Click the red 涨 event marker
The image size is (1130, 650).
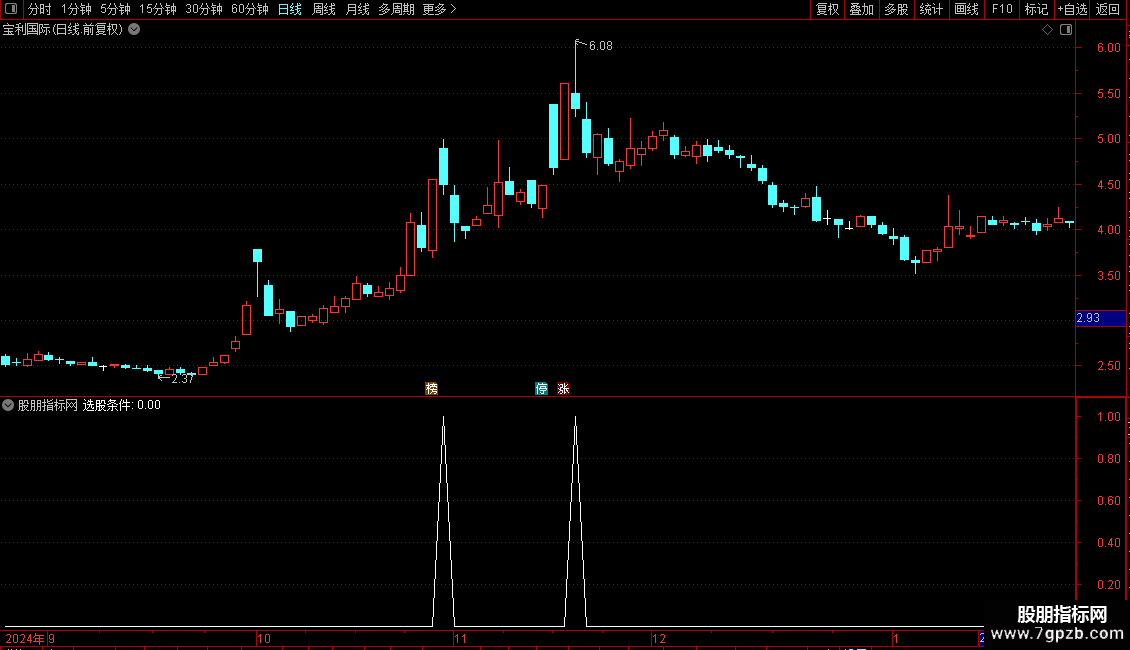pos(564,388)
